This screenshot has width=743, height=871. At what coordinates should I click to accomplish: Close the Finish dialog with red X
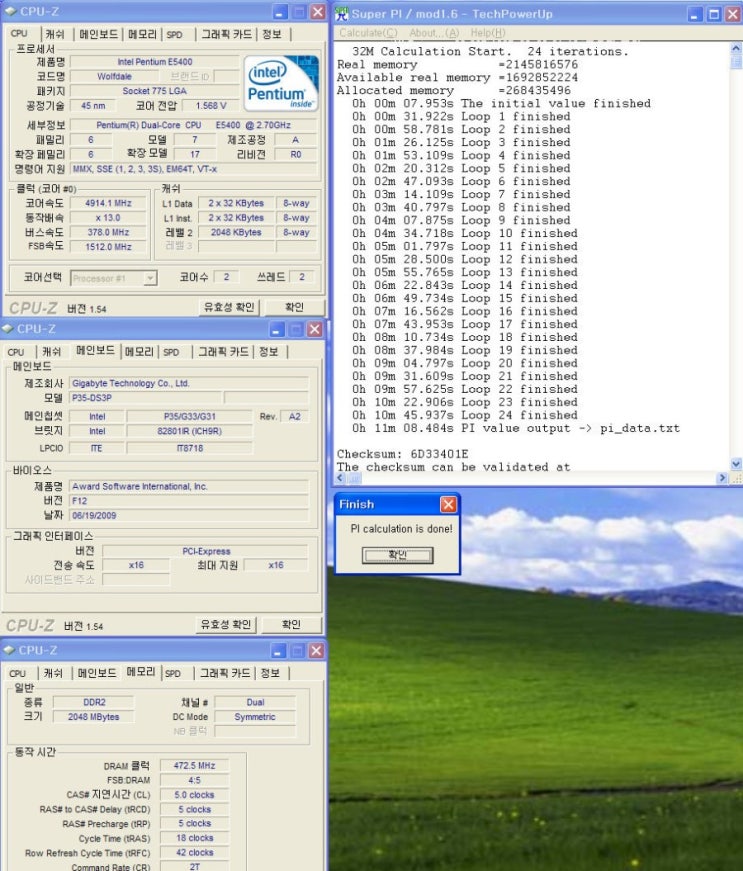(448, 504)
